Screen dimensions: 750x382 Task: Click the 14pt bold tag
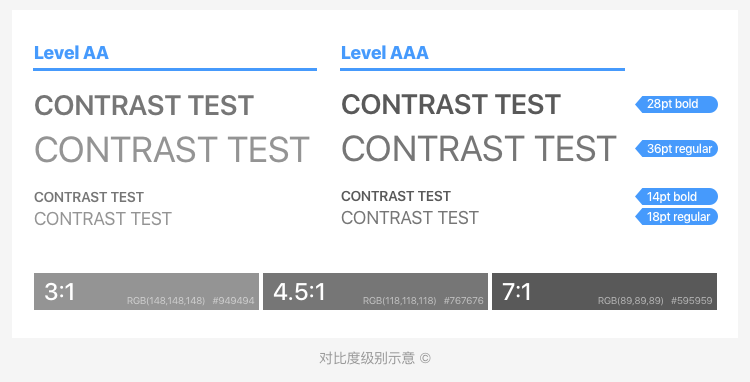pyautogui.click(x=676, y=196)
